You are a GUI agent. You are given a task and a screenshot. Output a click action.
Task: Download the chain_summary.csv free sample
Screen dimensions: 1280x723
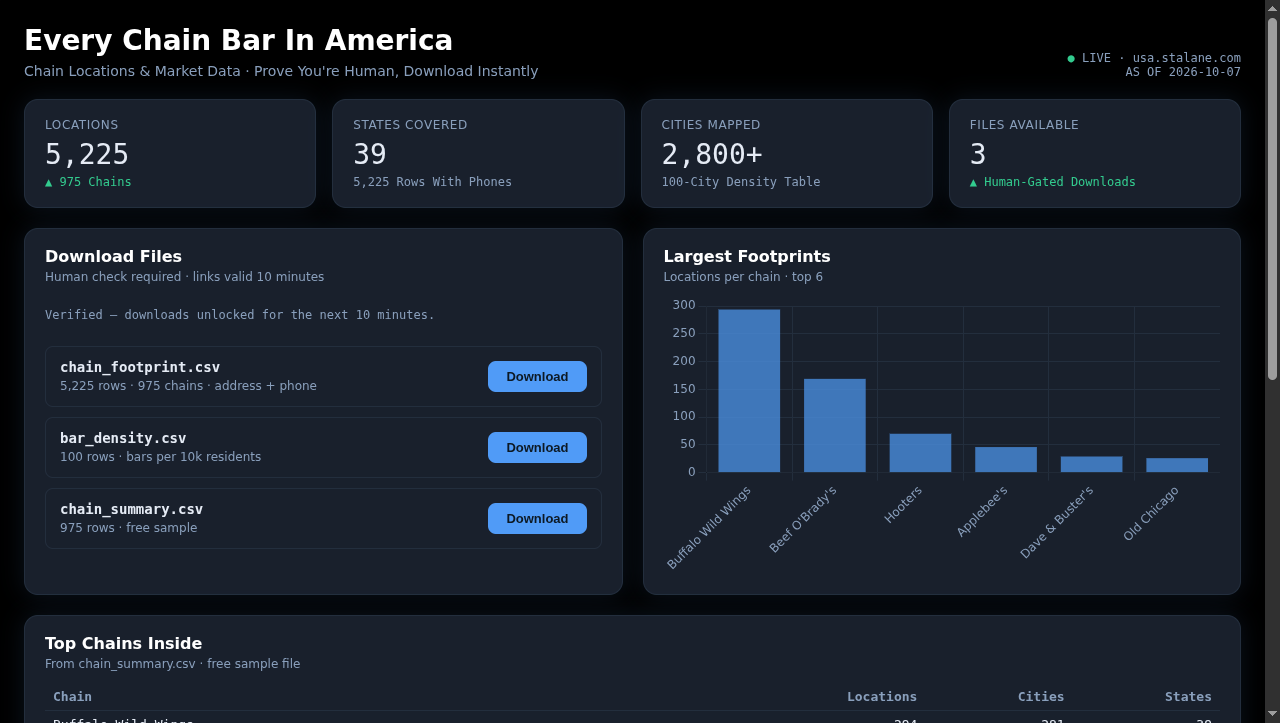tap(537, 518)
